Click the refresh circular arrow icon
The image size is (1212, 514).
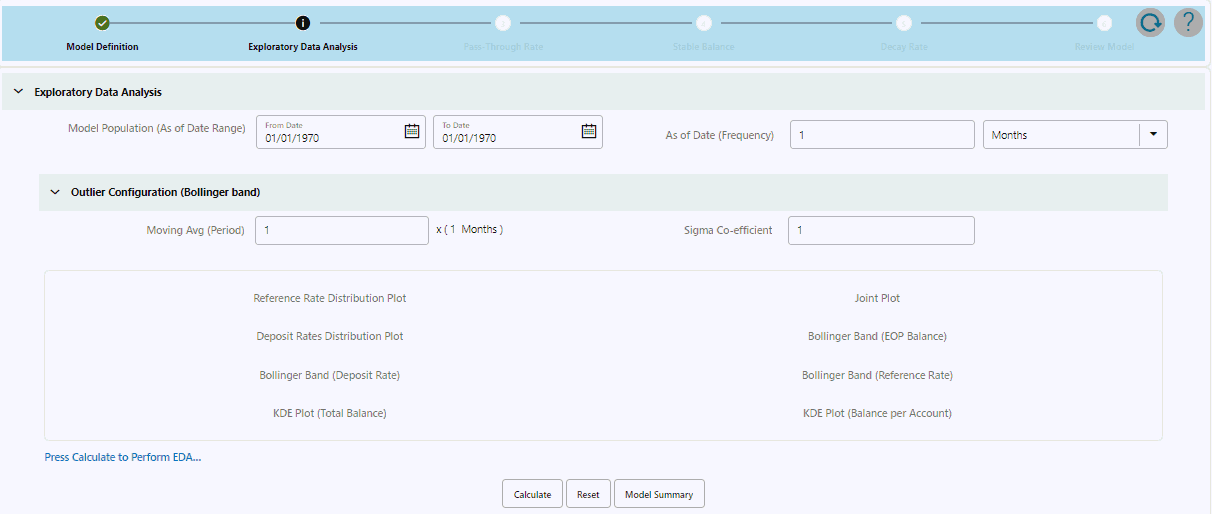coord(1150,23)
